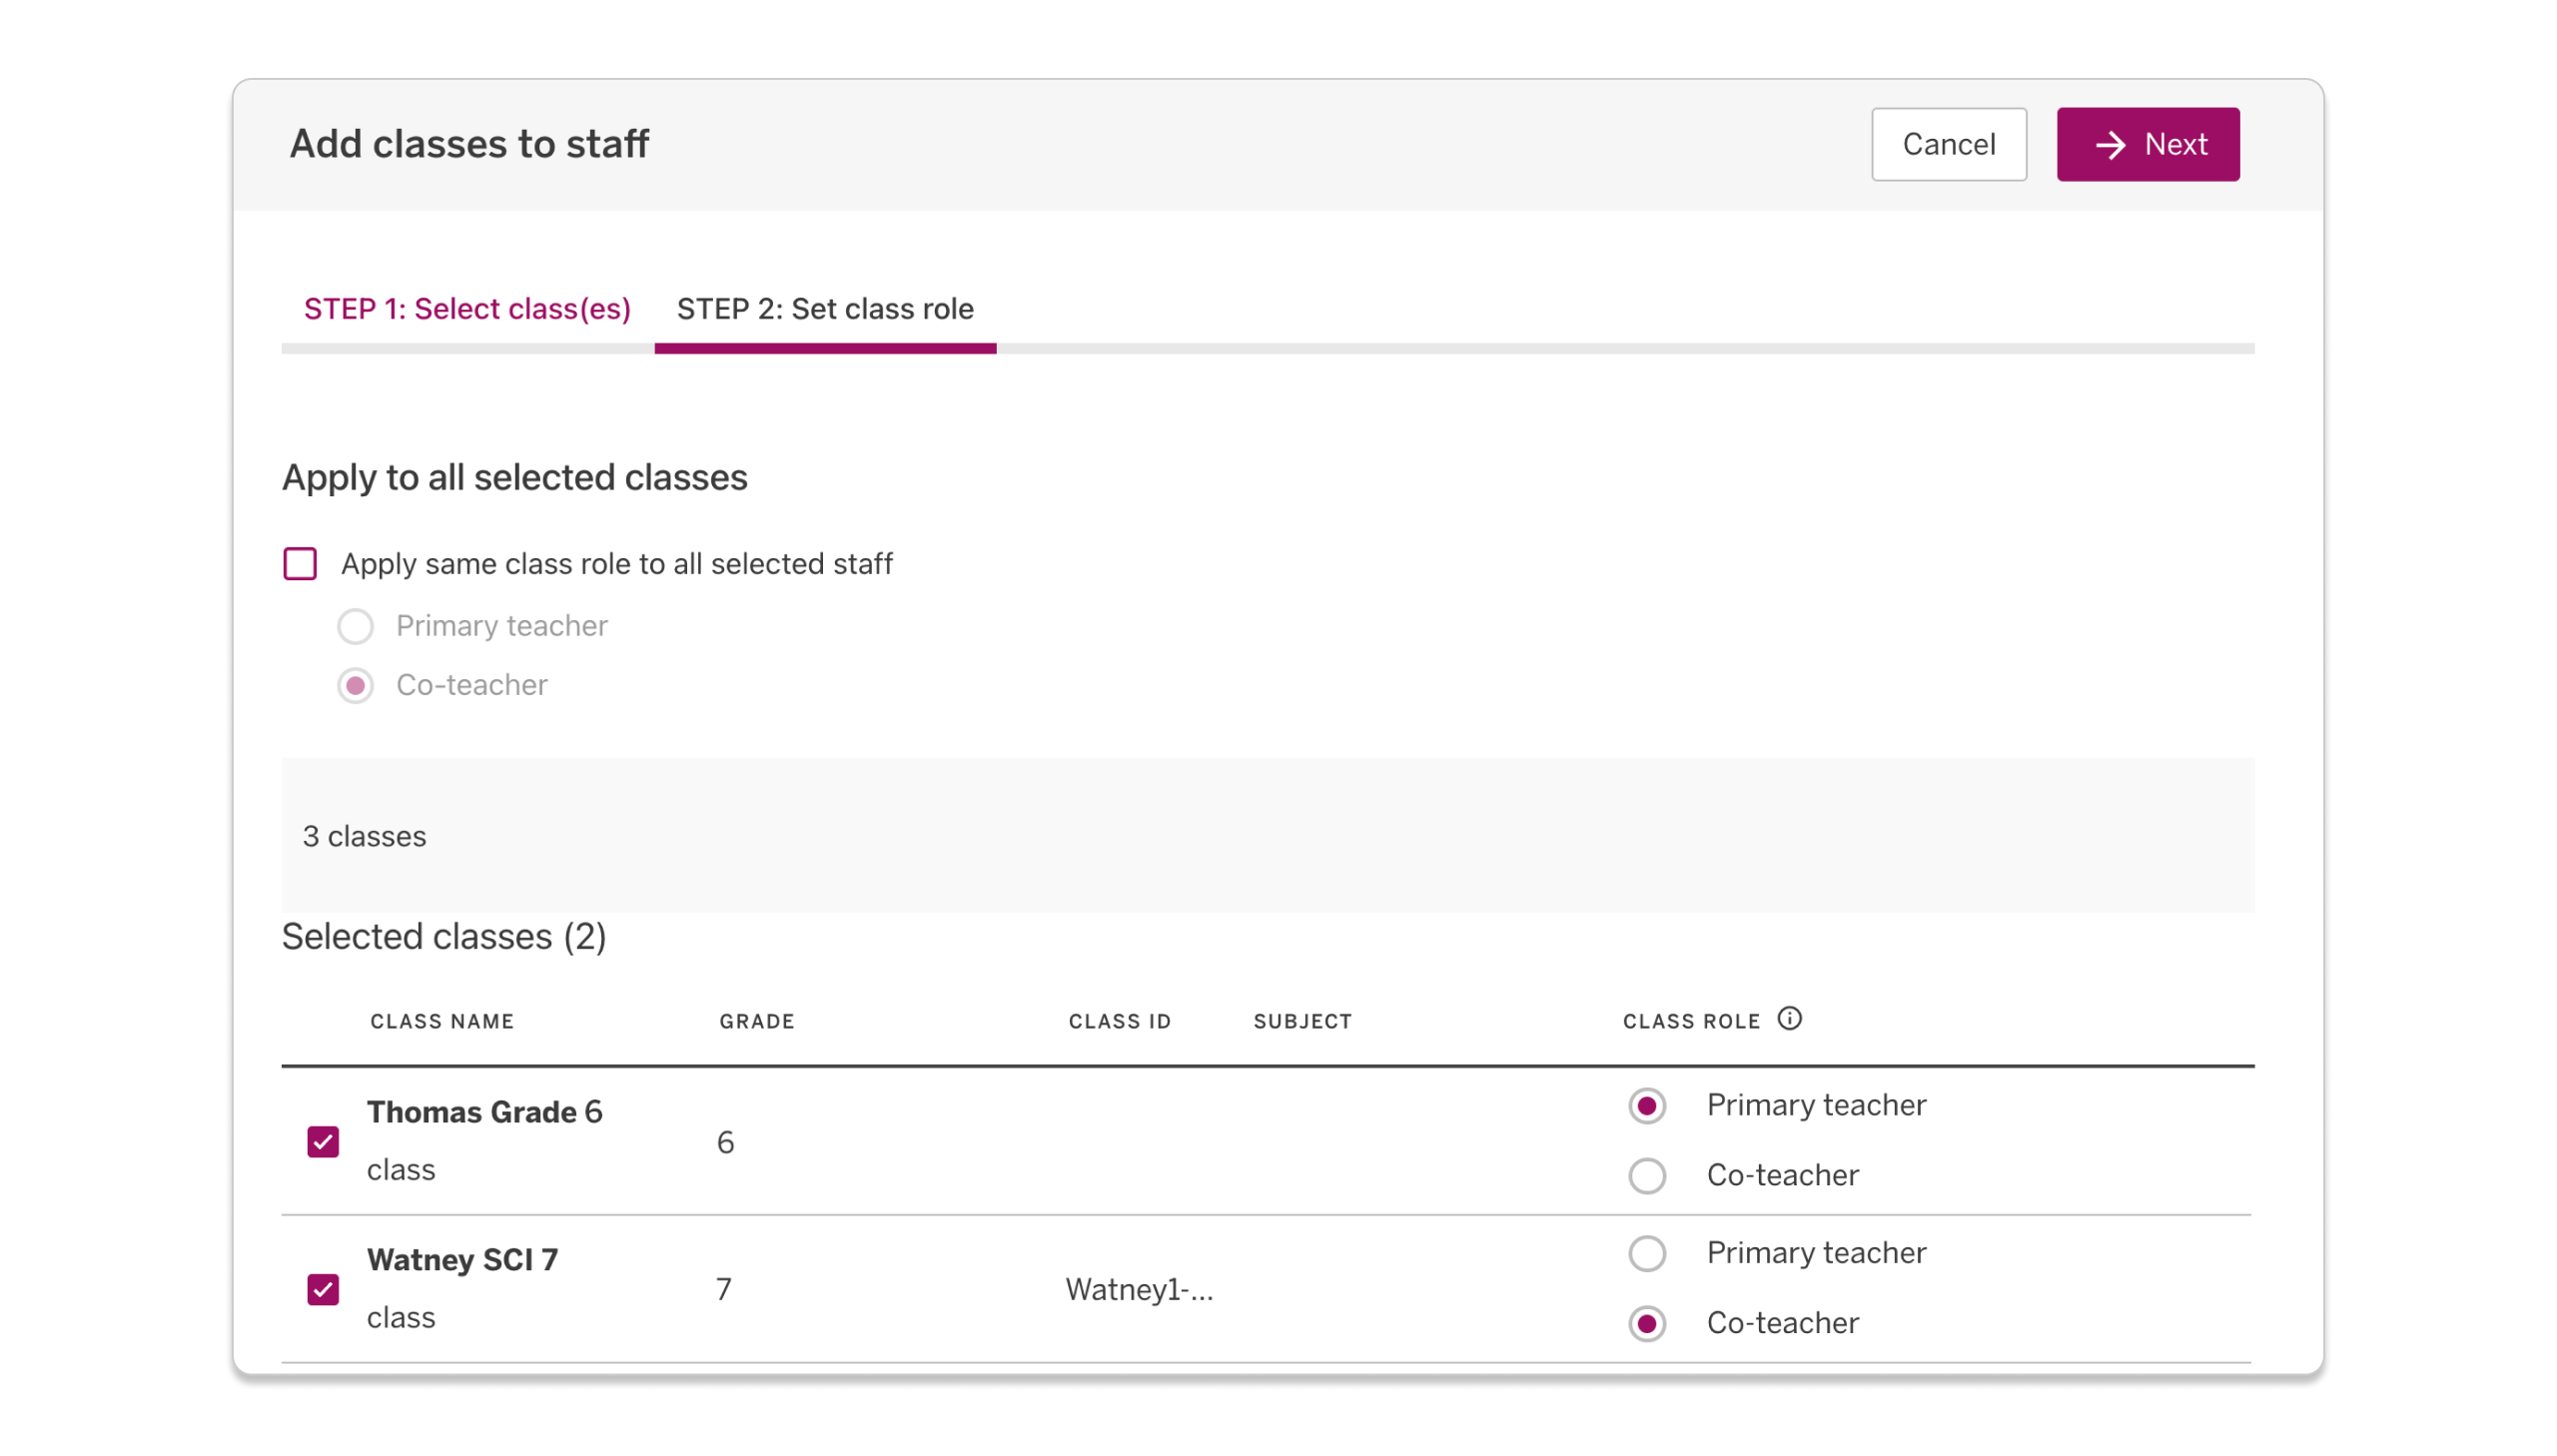This screenshot has height=1456, width=2557.
Task: Set Co-teacher role for Thomas Grade 6
Action: [x=1646, y=1175]
